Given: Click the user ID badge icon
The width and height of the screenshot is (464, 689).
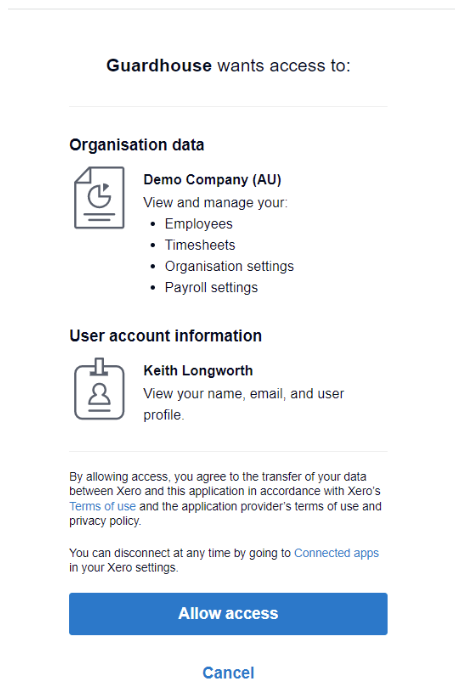Looking at the screenshot, I should coord(99,389).
